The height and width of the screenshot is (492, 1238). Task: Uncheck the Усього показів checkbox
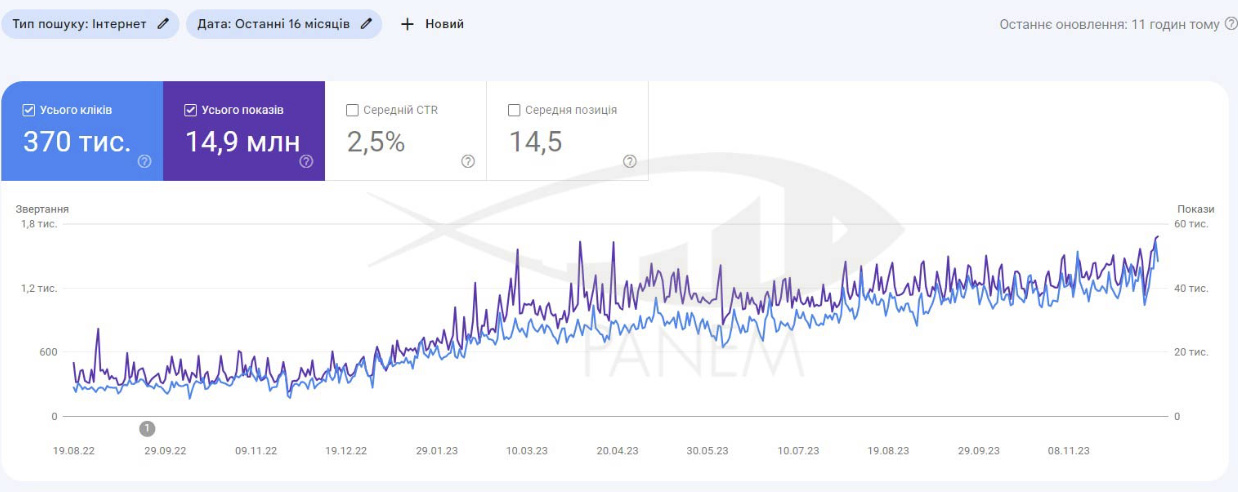pyautogui.click(x=190, y=110)
